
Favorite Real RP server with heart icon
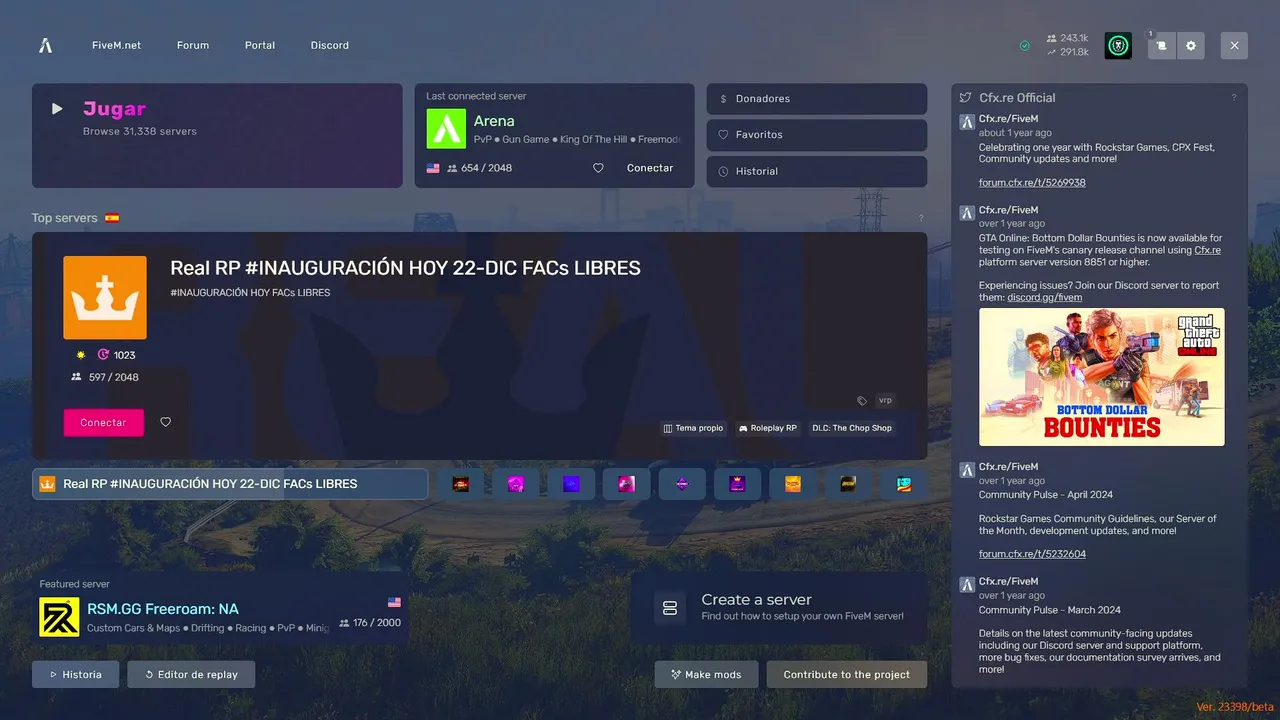pyautogui.click(x=166, y=422)
